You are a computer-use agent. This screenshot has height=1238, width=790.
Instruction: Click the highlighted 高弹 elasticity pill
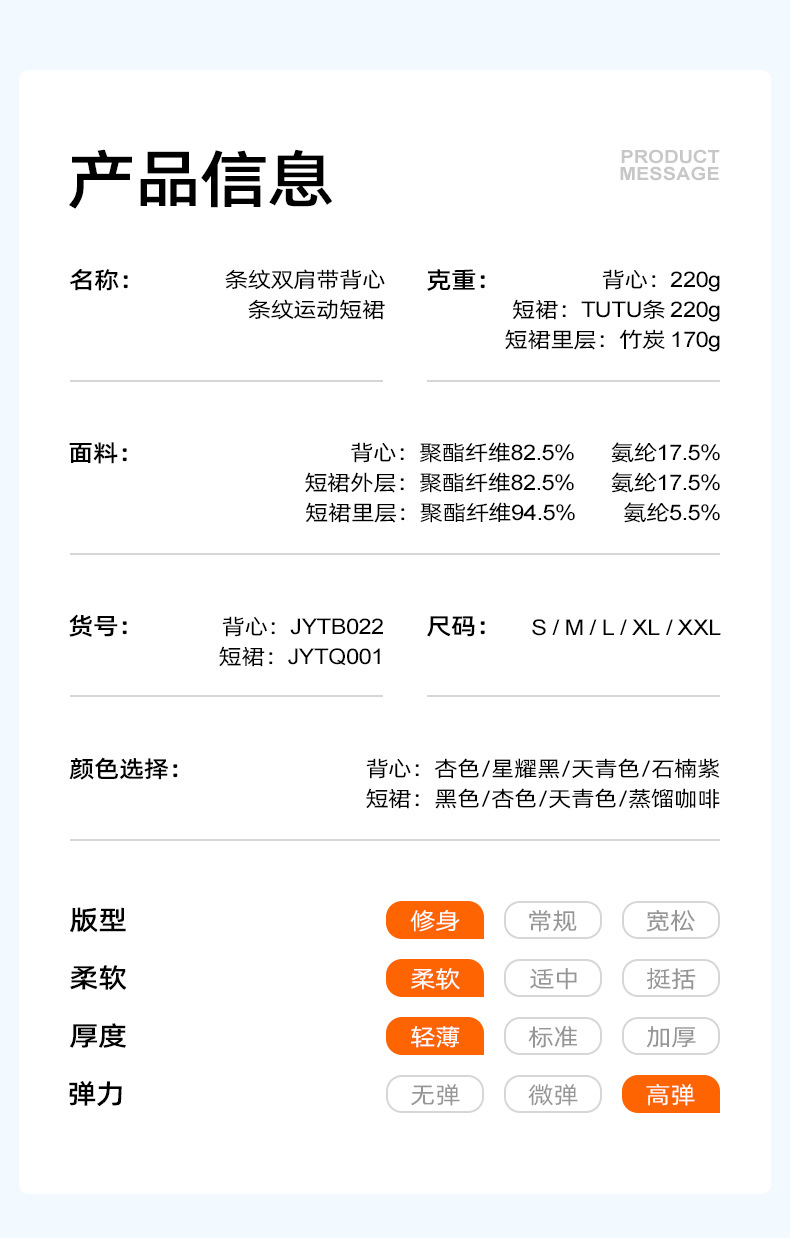click(x=670, y=1094)
